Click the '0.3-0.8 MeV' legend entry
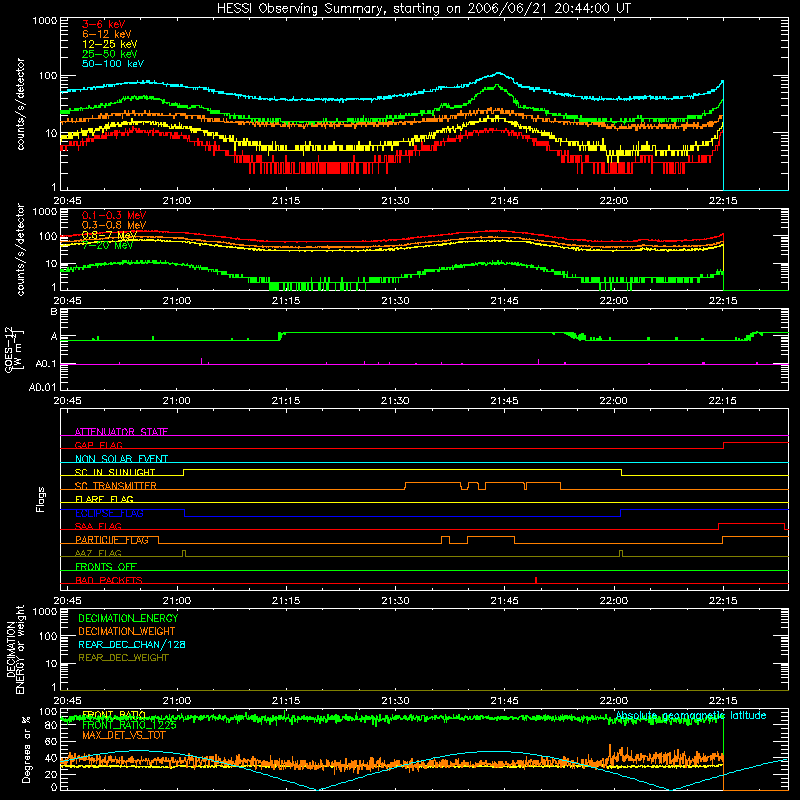This screenshot has height=800, width=800. 114,225
